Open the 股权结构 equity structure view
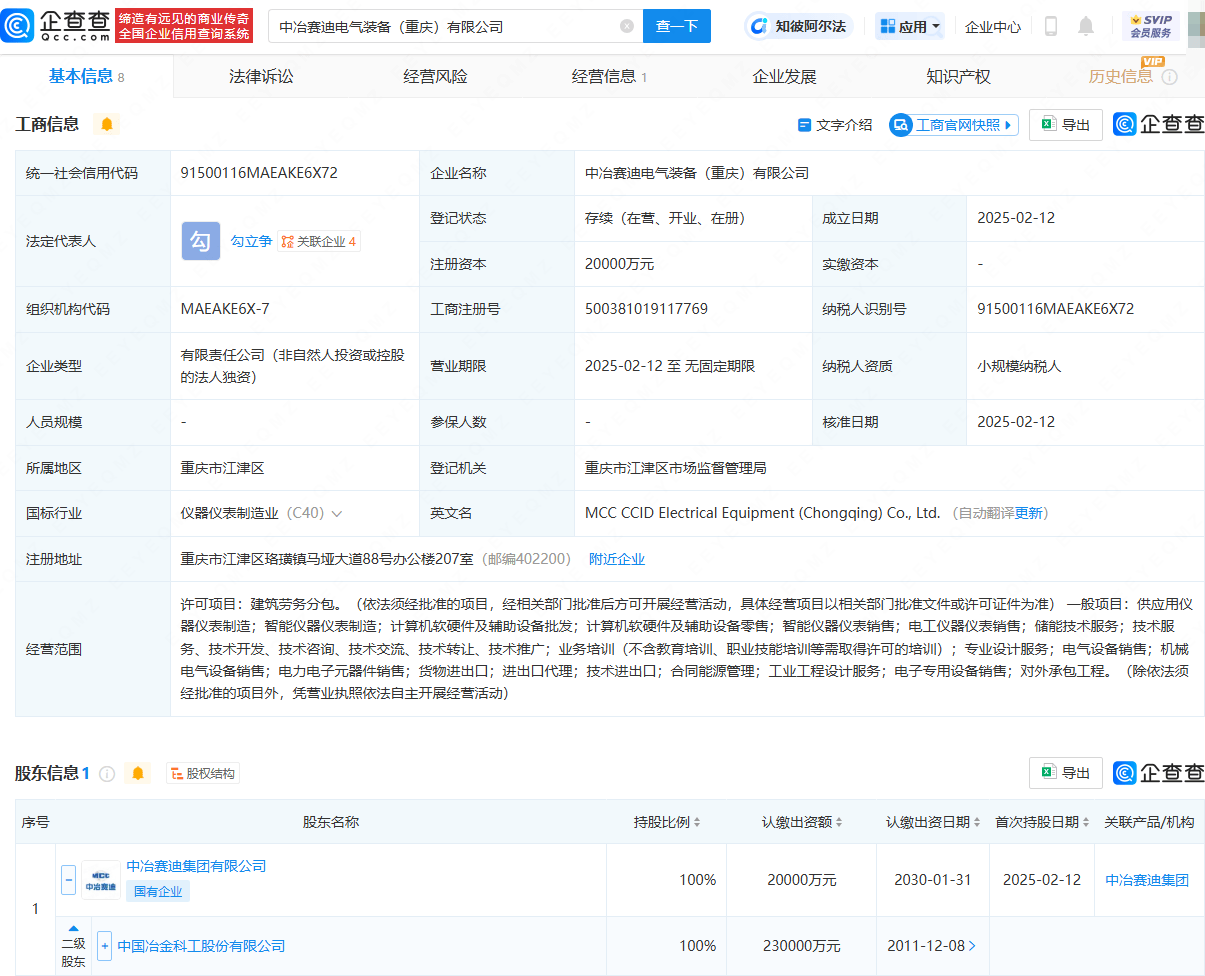1205x976 pixels. coord(203,773)
